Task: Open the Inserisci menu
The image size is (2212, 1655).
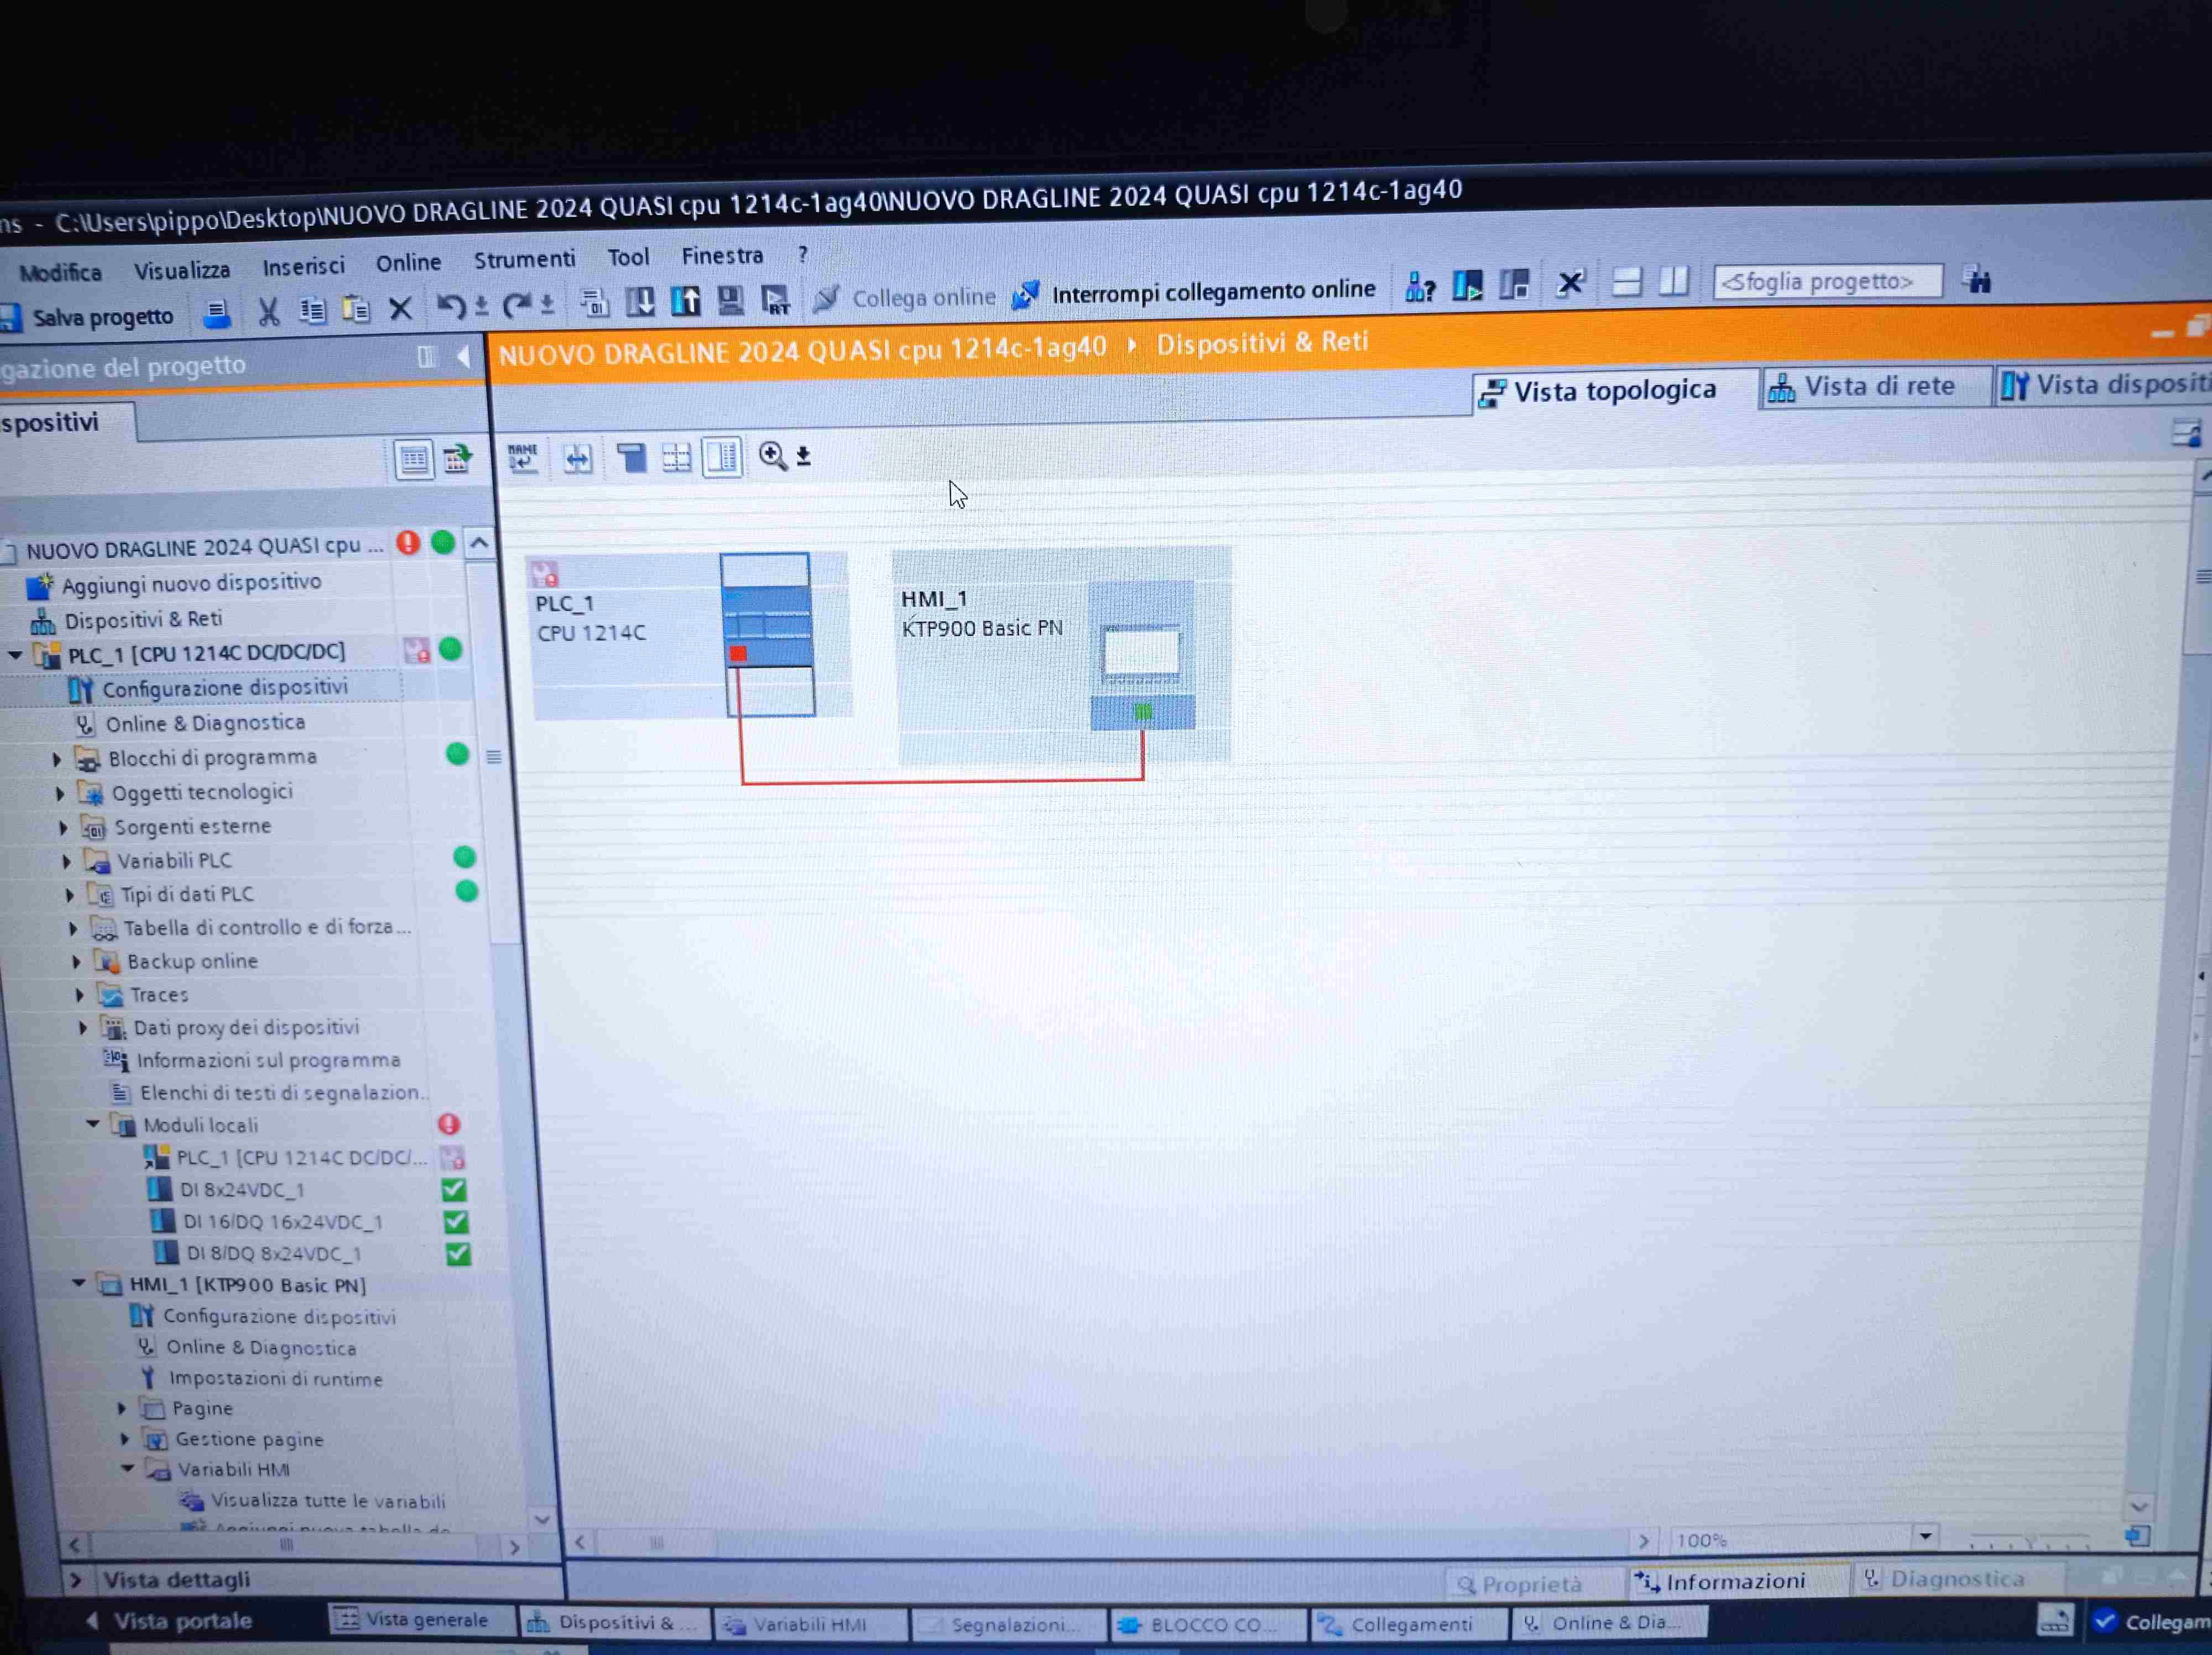Action: point(303,266)
